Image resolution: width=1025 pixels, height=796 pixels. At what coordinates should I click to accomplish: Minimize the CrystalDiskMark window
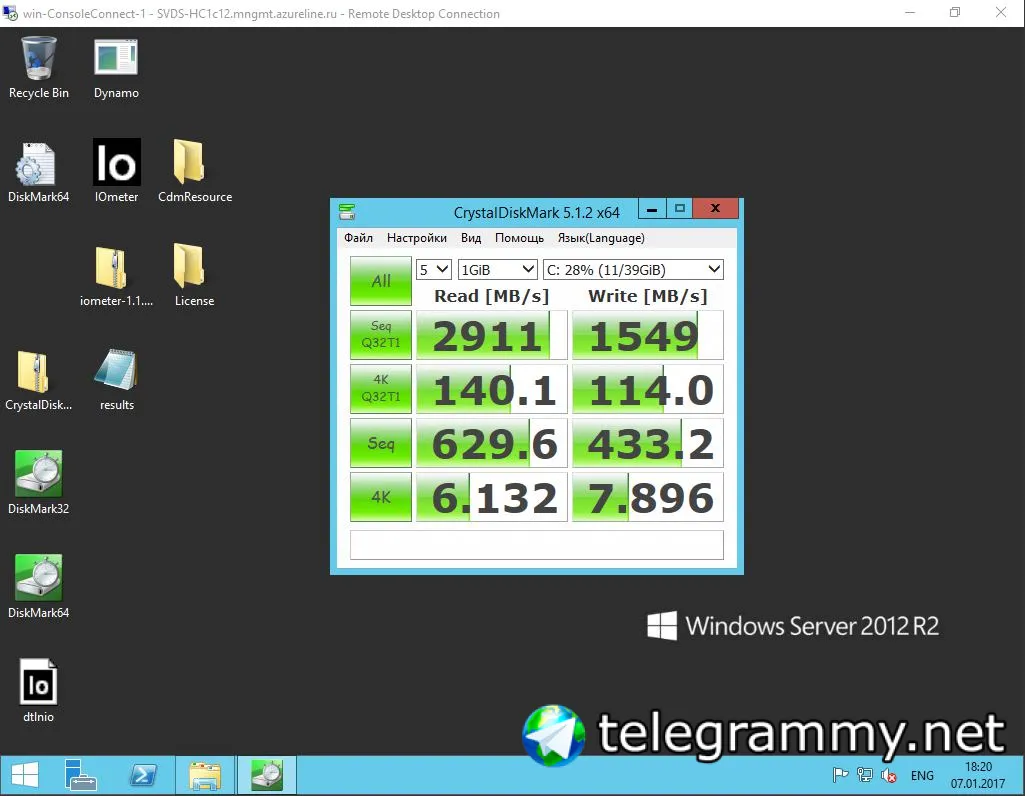(652, 209)
